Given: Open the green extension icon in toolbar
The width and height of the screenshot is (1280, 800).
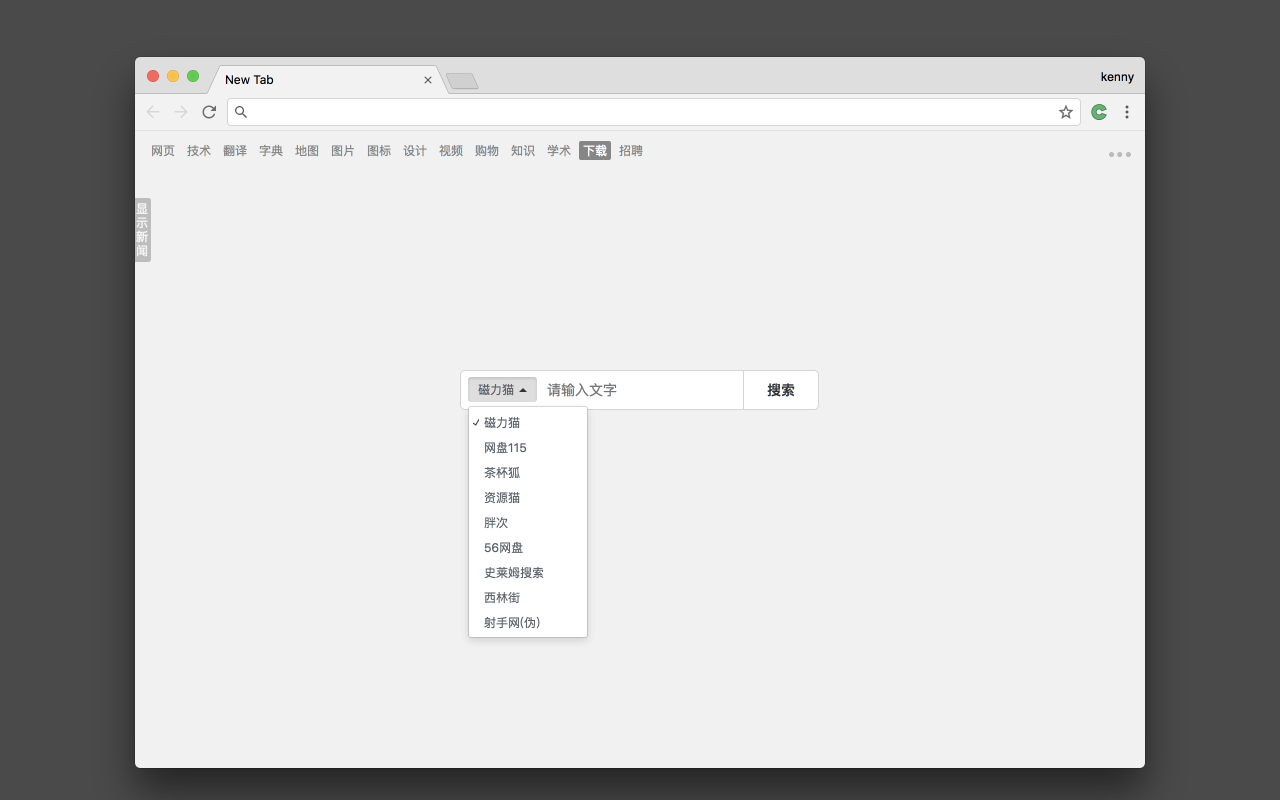Looking at the screenshot, I should [x=1099, y=112].
